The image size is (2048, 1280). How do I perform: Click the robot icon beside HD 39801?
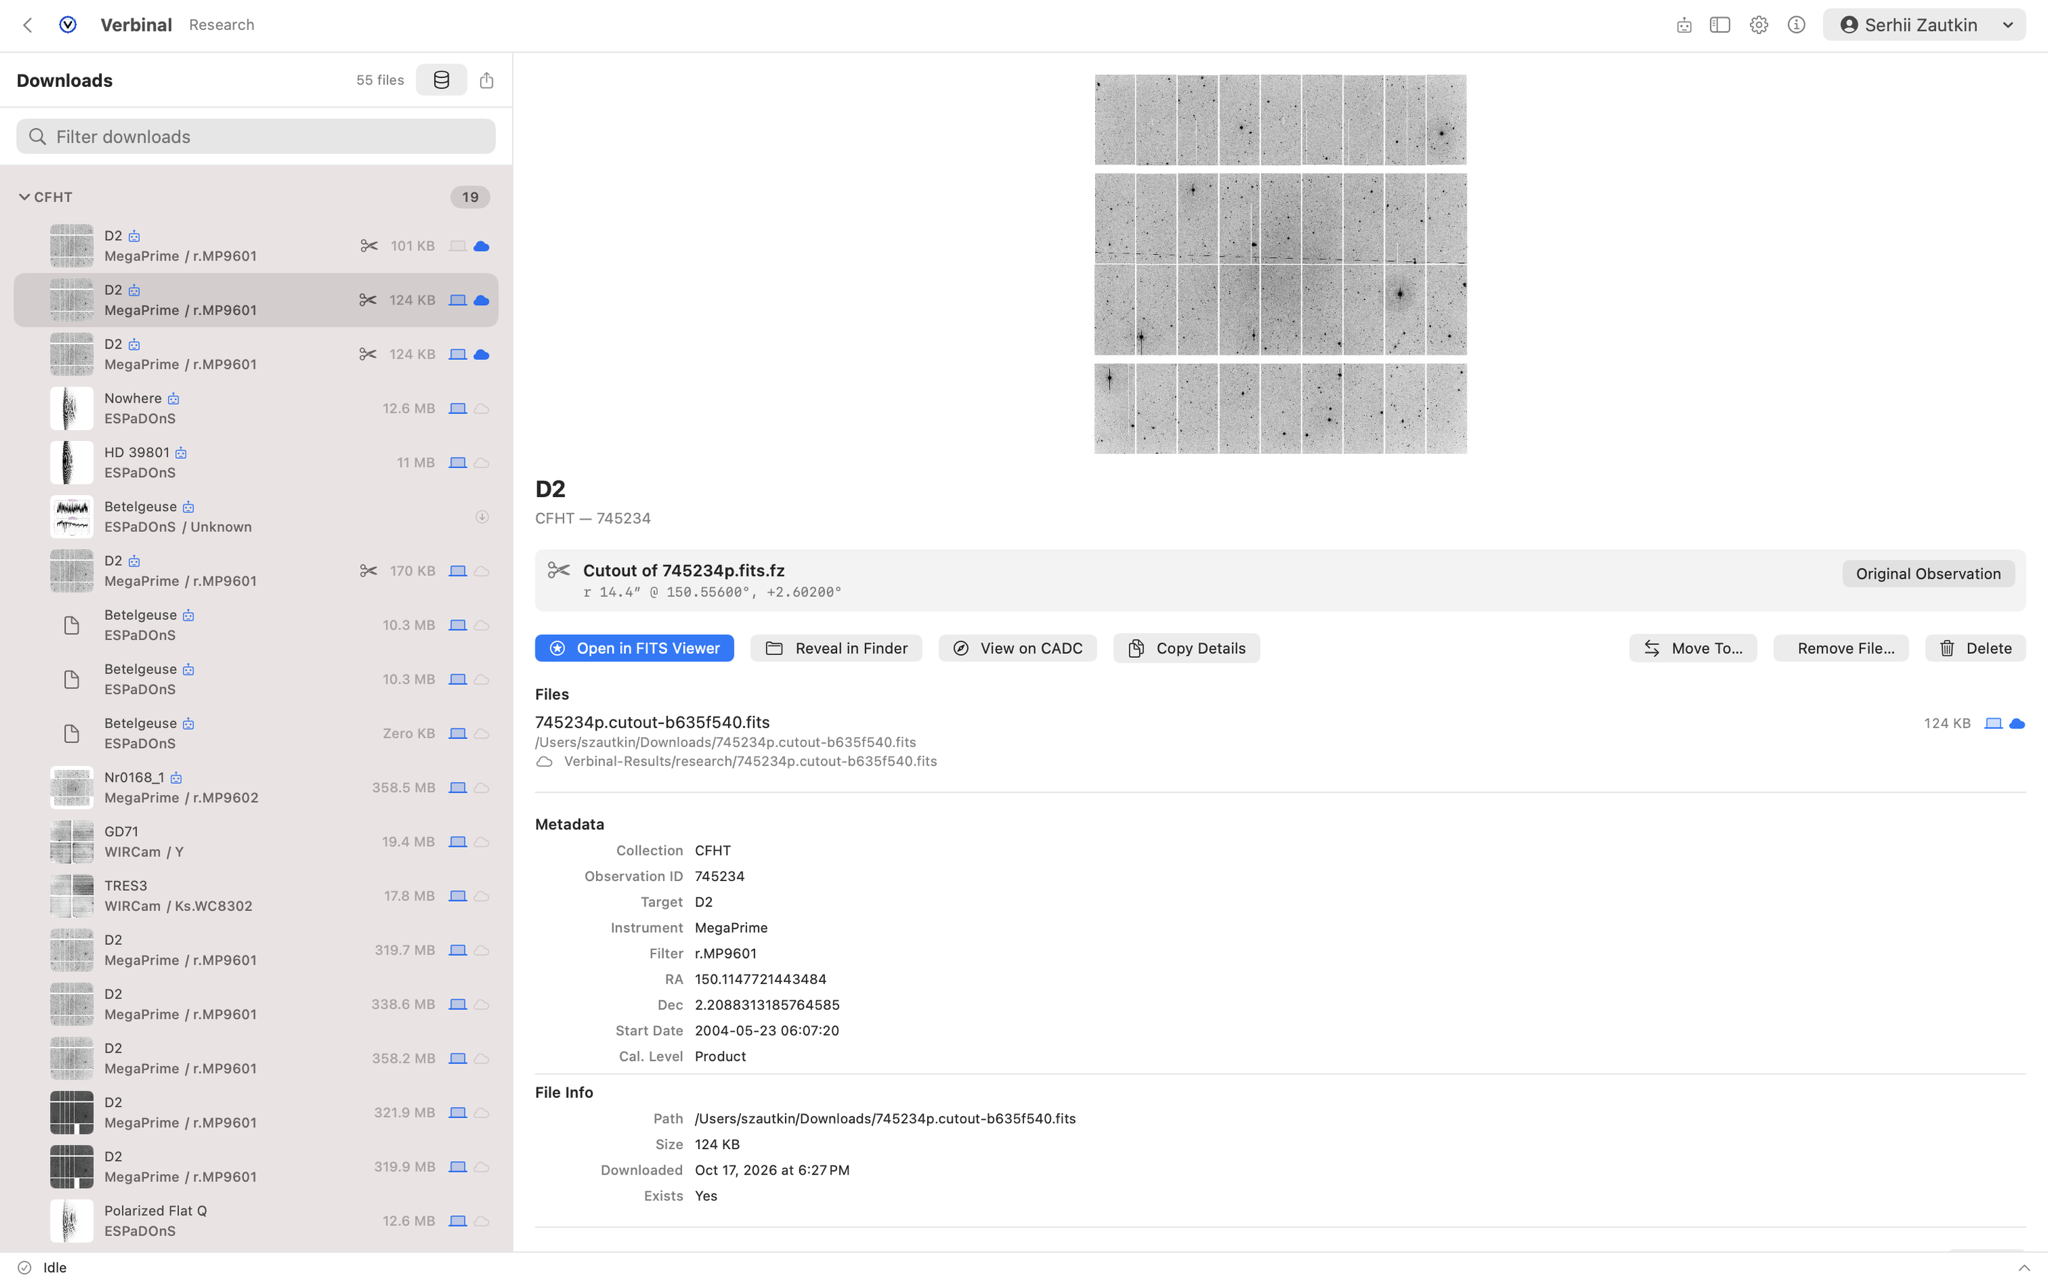(x=181, y=453)
